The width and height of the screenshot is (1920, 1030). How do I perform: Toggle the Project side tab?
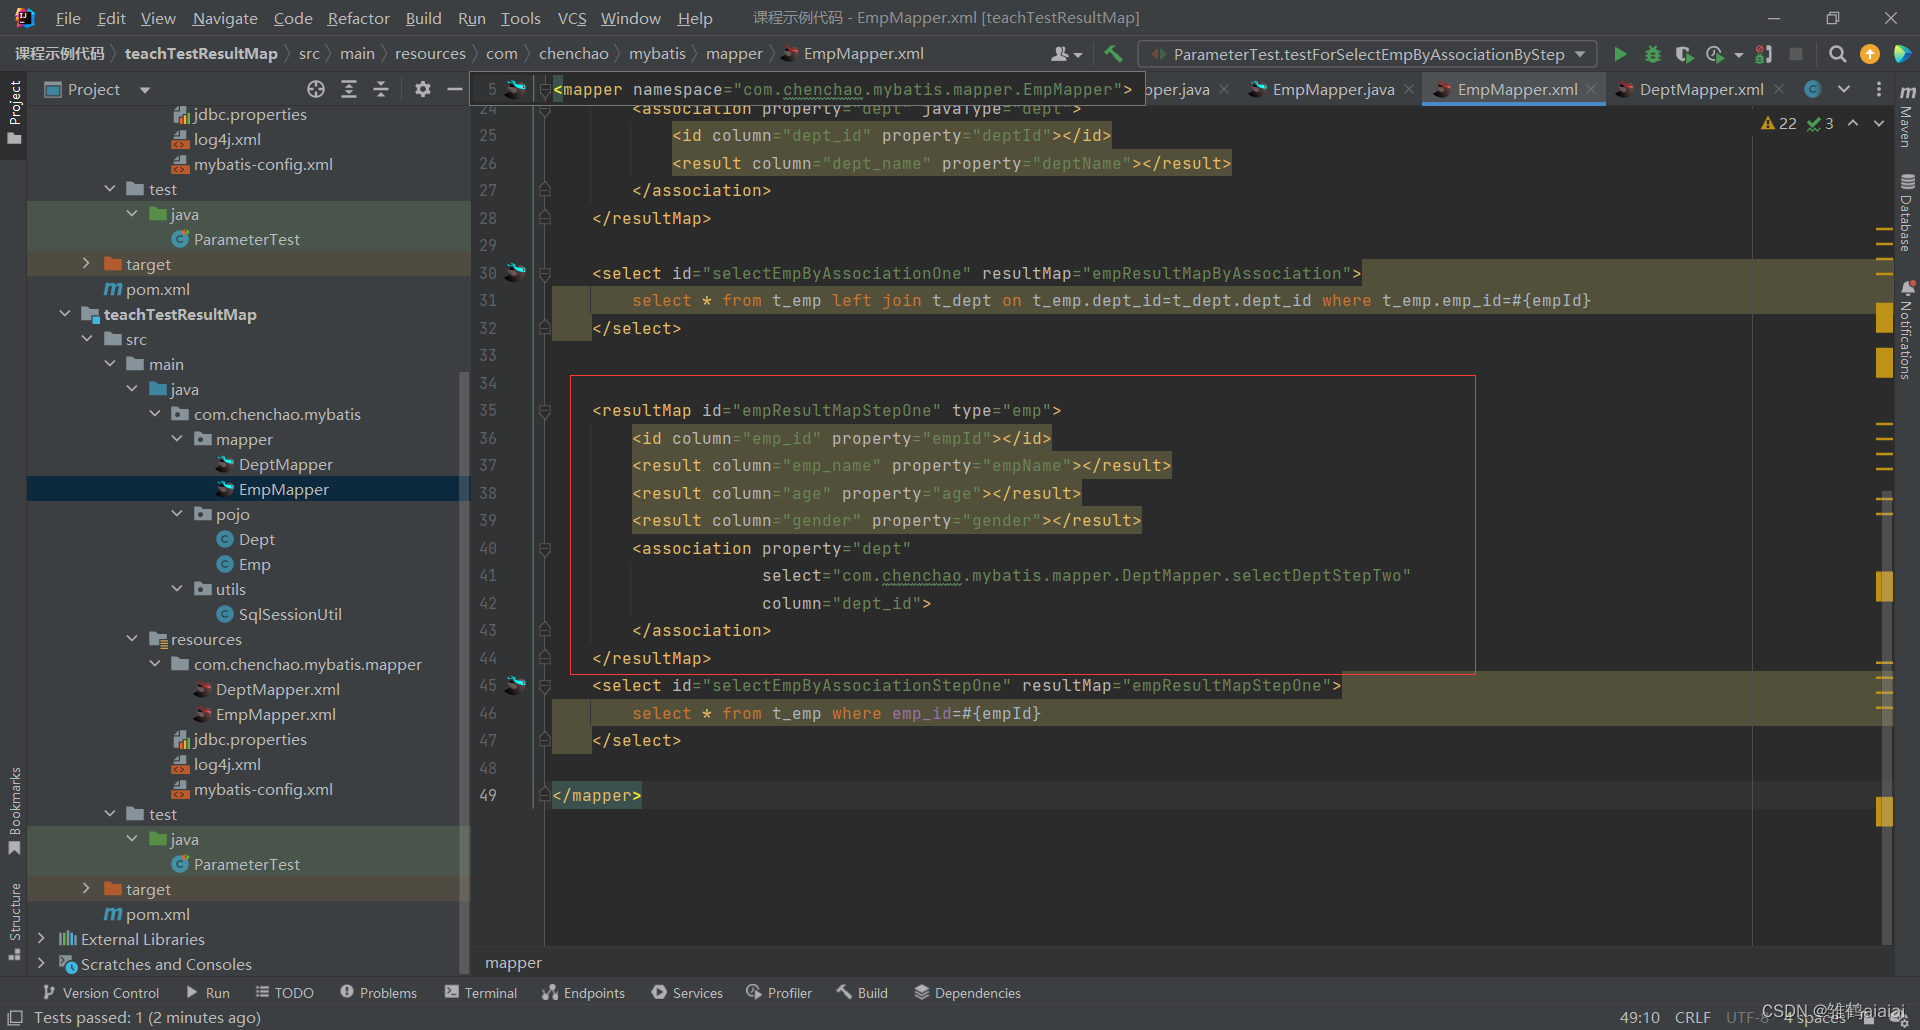(x=14, y=112)
